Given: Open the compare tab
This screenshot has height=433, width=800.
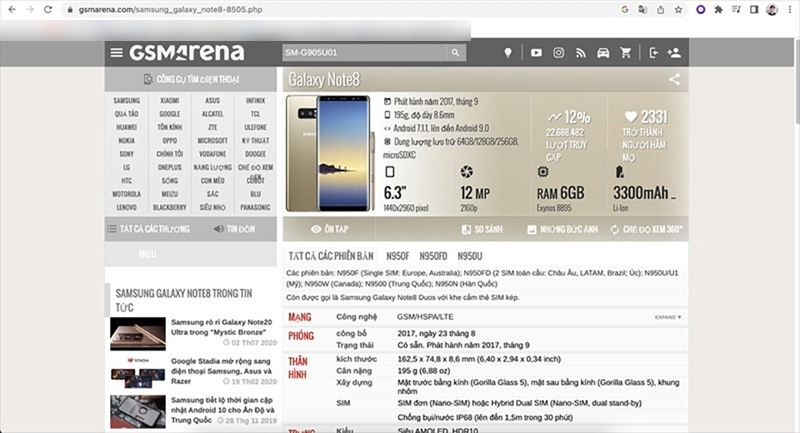Looking at the screenshot, I should (482, 229).
